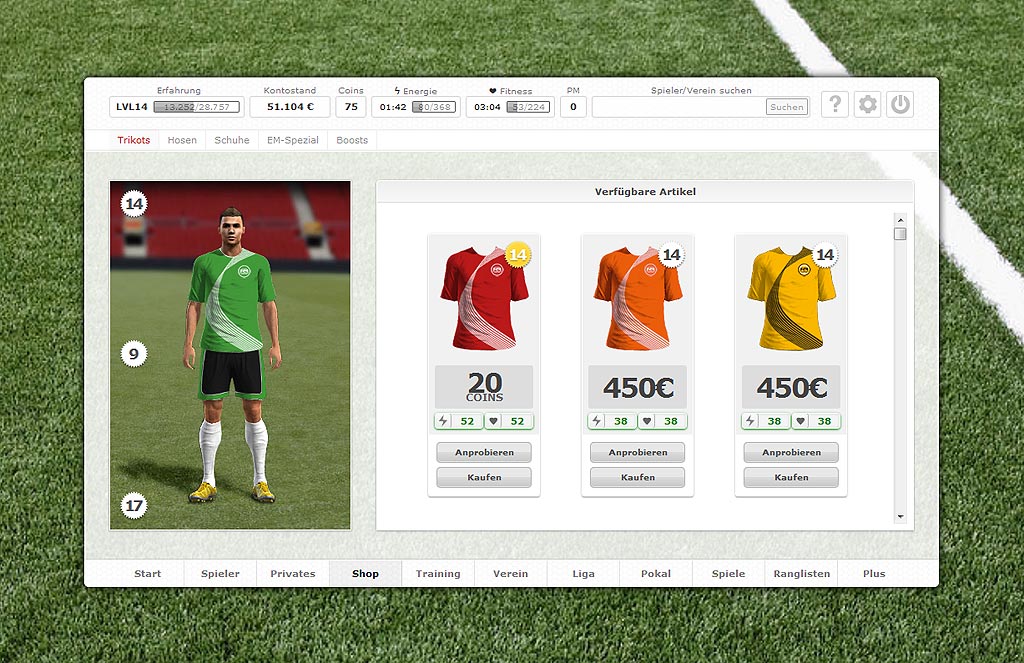
Task: Click the Suchen search button
Action: [787, 107]
